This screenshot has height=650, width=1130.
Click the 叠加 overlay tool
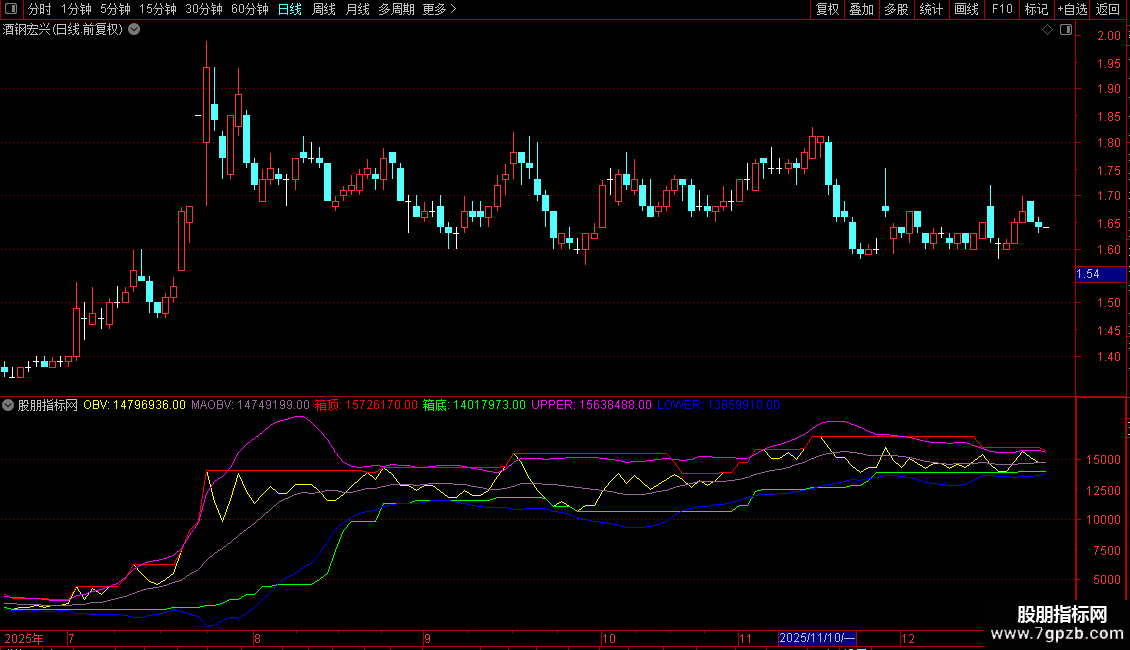point(861,9)
